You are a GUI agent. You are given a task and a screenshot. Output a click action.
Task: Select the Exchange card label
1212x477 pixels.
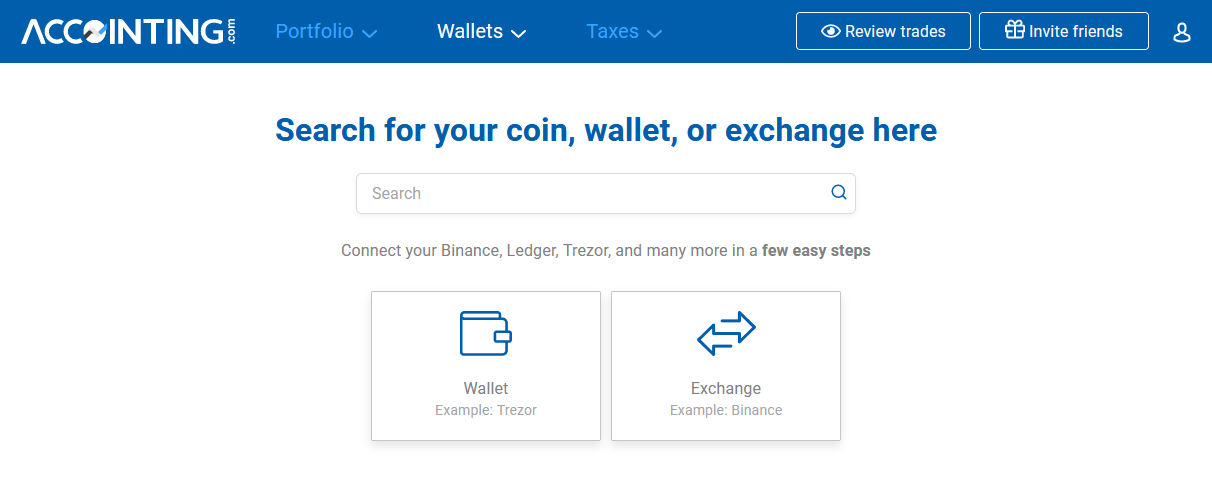pos(726,388)
